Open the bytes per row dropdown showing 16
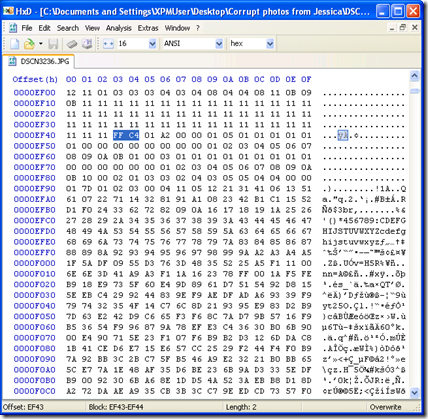The width and height of the screenshot is (428, 419). click(x=152, y=44)
